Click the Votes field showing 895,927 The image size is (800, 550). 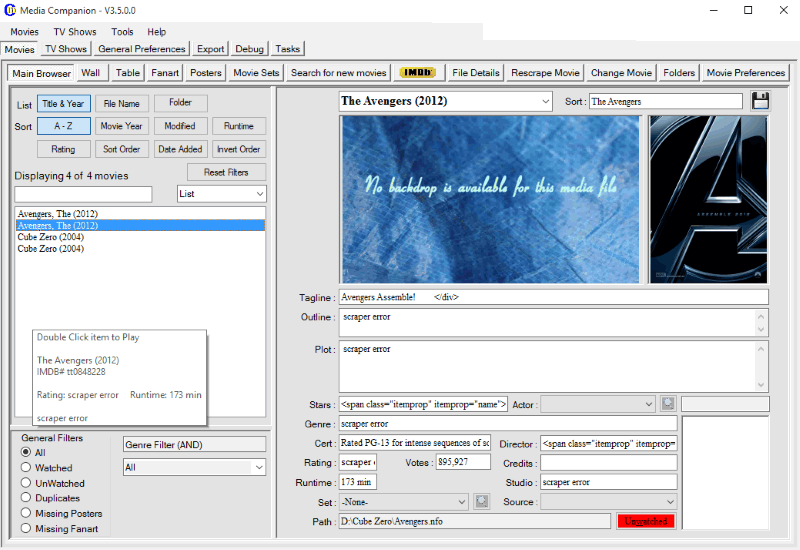pyautogui.click(x=463, y=462)
